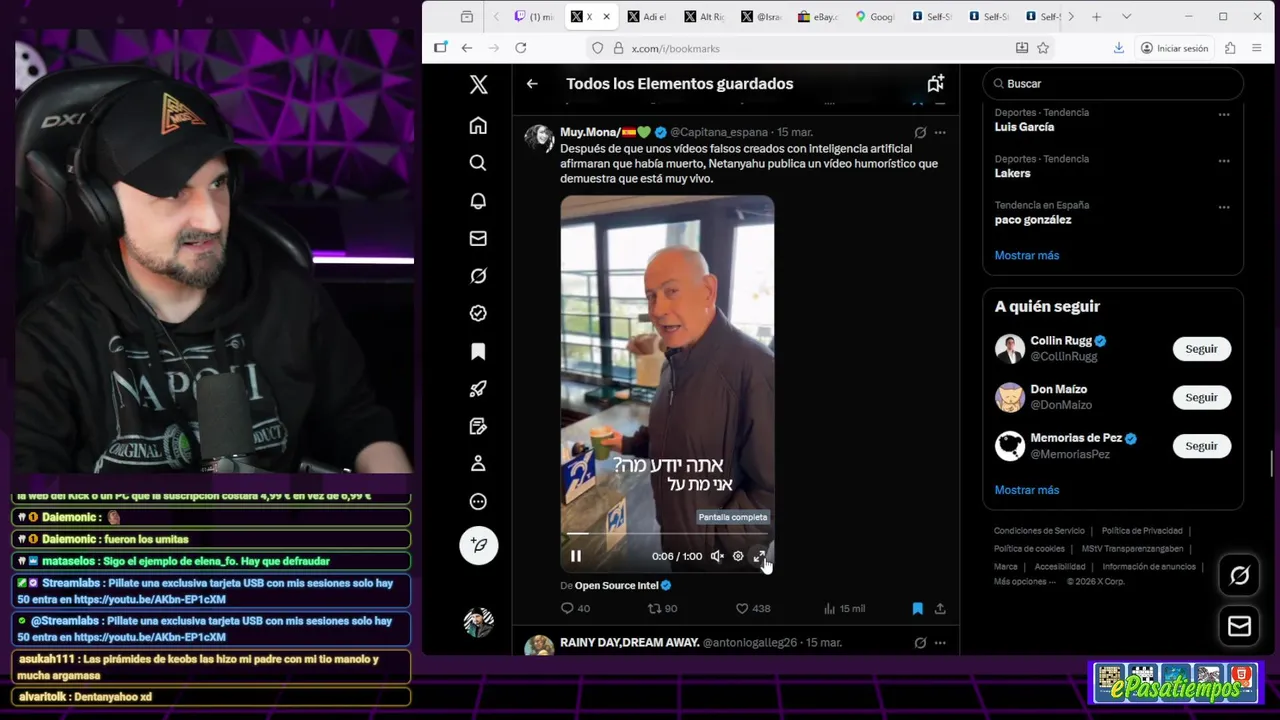
Task: Click Mostrar más under trends
Action: [x=1026, y=255]
